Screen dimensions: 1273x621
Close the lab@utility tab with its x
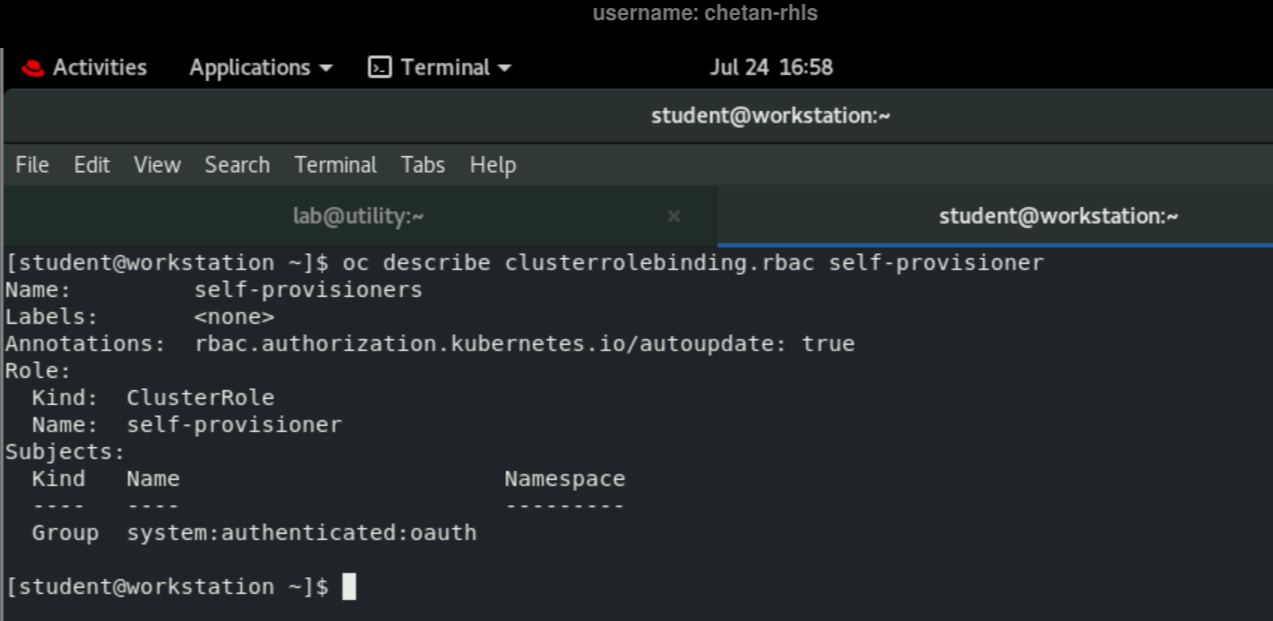click(x=674, y=216)
